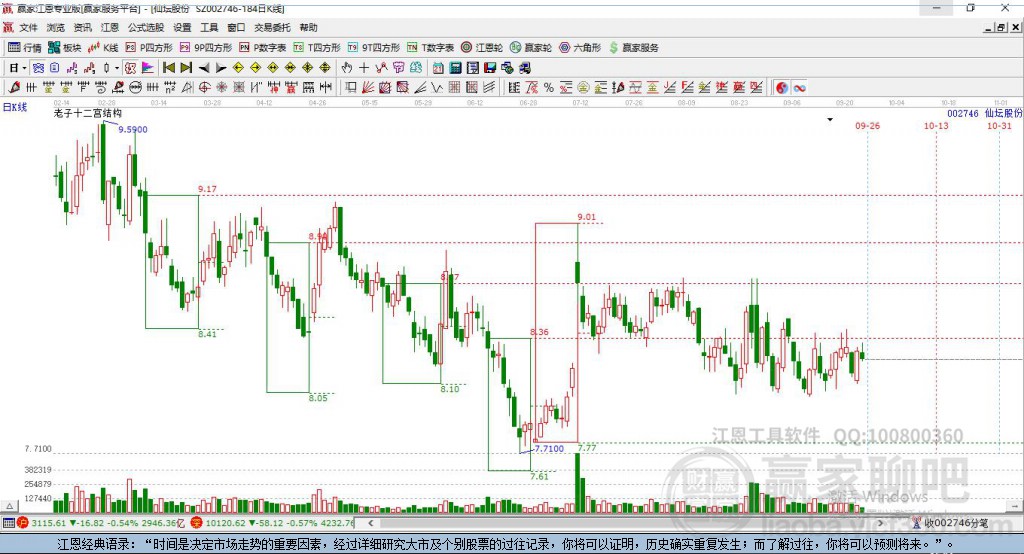The image size is (1024, 554).
Task: Open the 江恩轮 Gann wheel
Action: (x=481, y=48)
